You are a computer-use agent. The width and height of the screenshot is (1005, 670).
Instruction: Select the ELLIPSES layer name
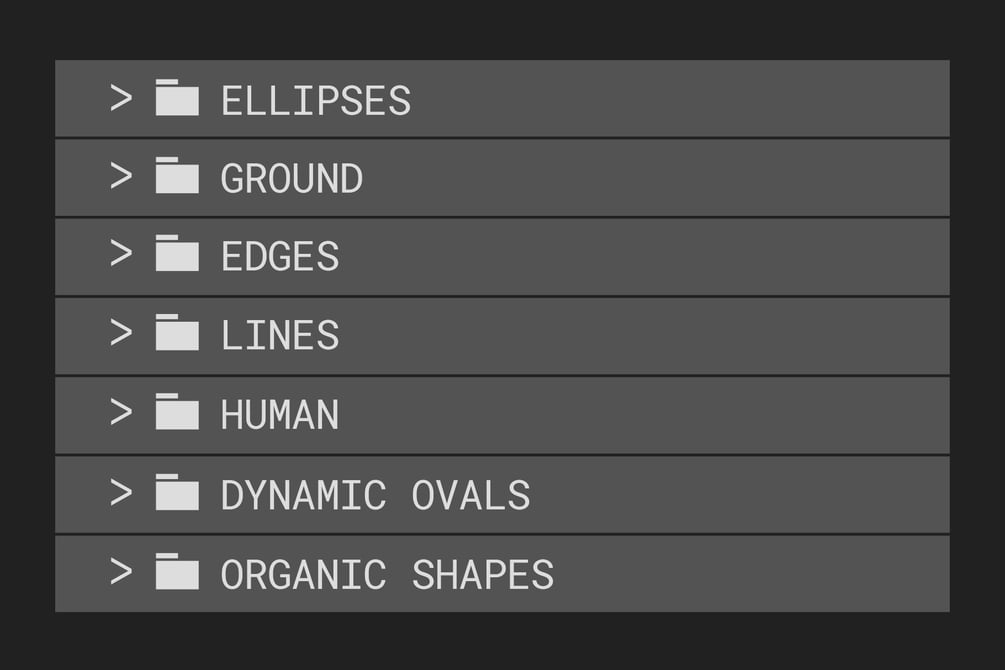pyautogui.click(x=315, y=101)
